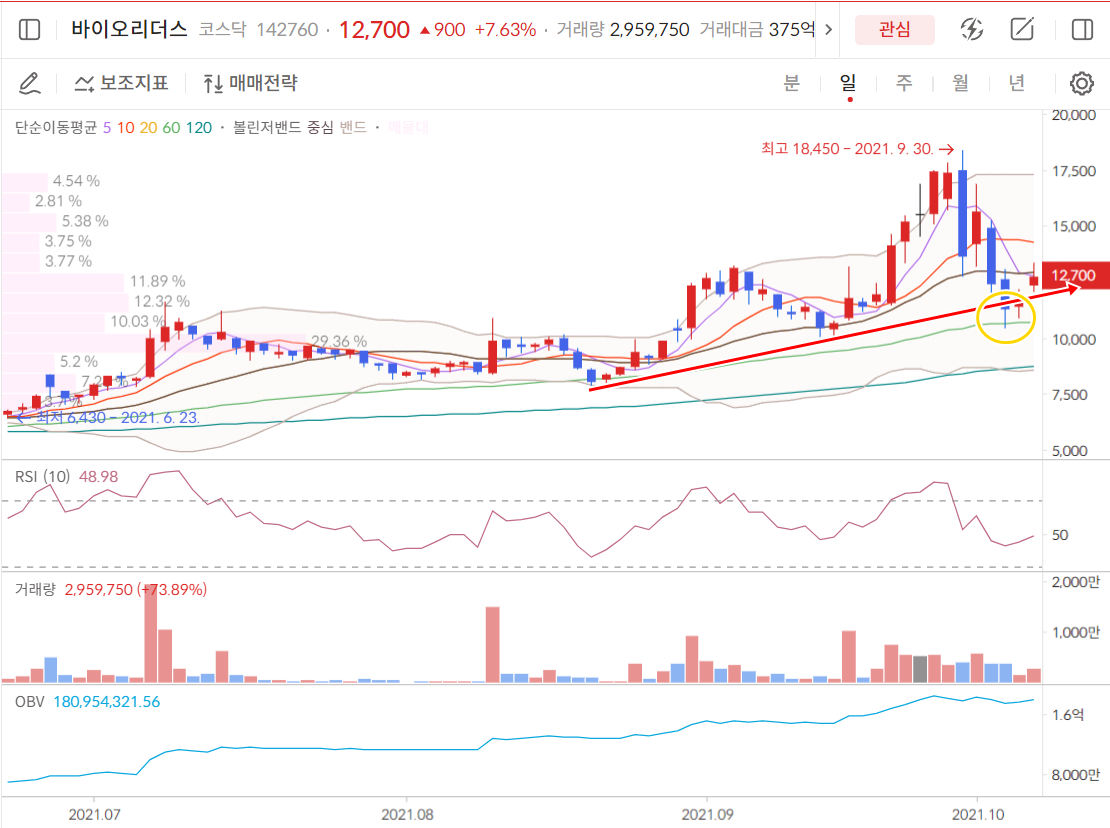This screenshot has width=1110, height=828.
Task: Toggle the 120-day moving average line
Action: click(199, 127)
